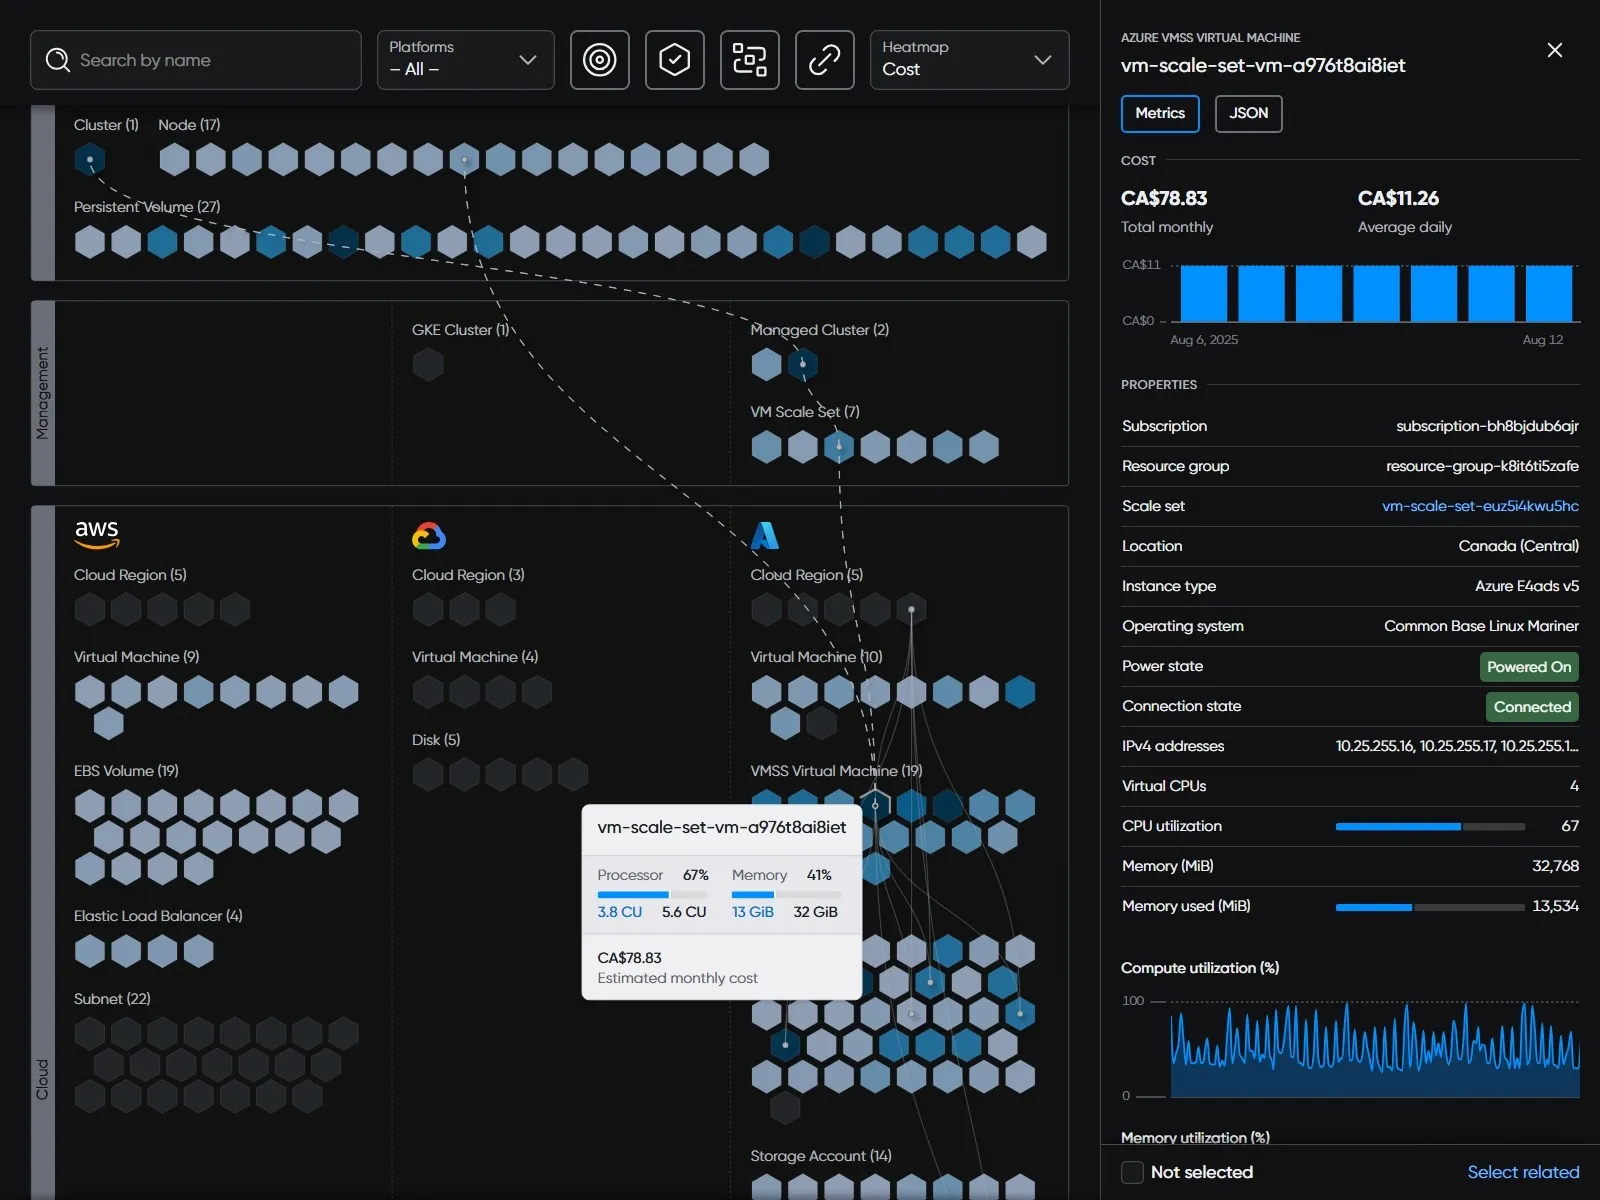
Task: Select first AWS Cloud Region hexagon
Action: (90, 609)
